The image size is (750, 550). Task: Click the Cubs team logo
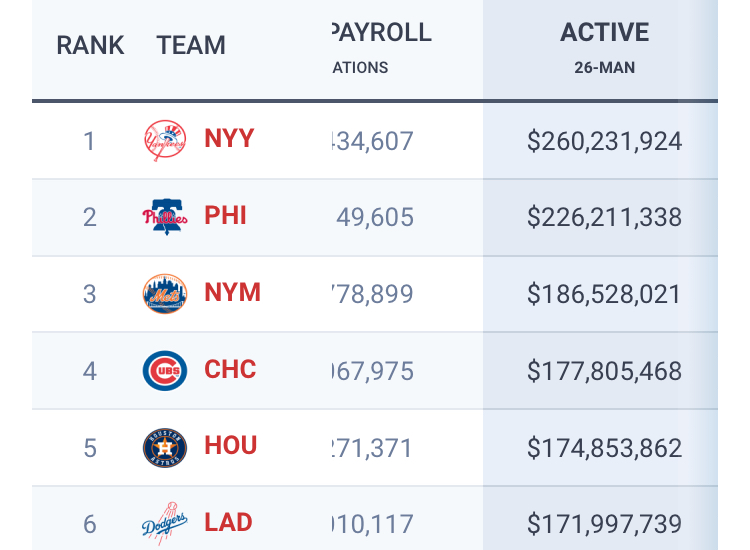point(165,371)
